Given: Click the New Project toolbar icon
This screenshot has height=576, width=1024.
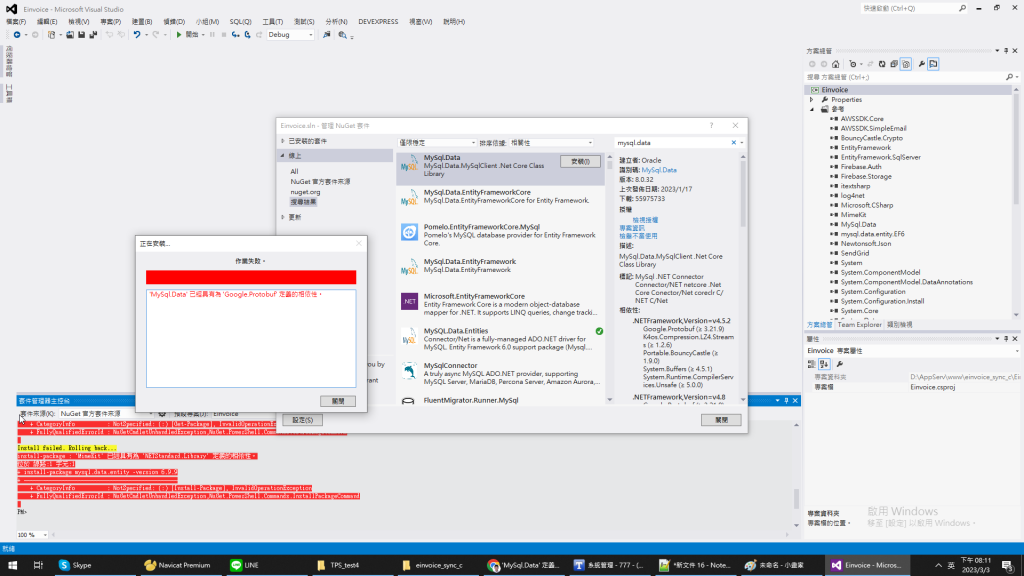Looking at the screenshot, I should (x=52, y=35).
